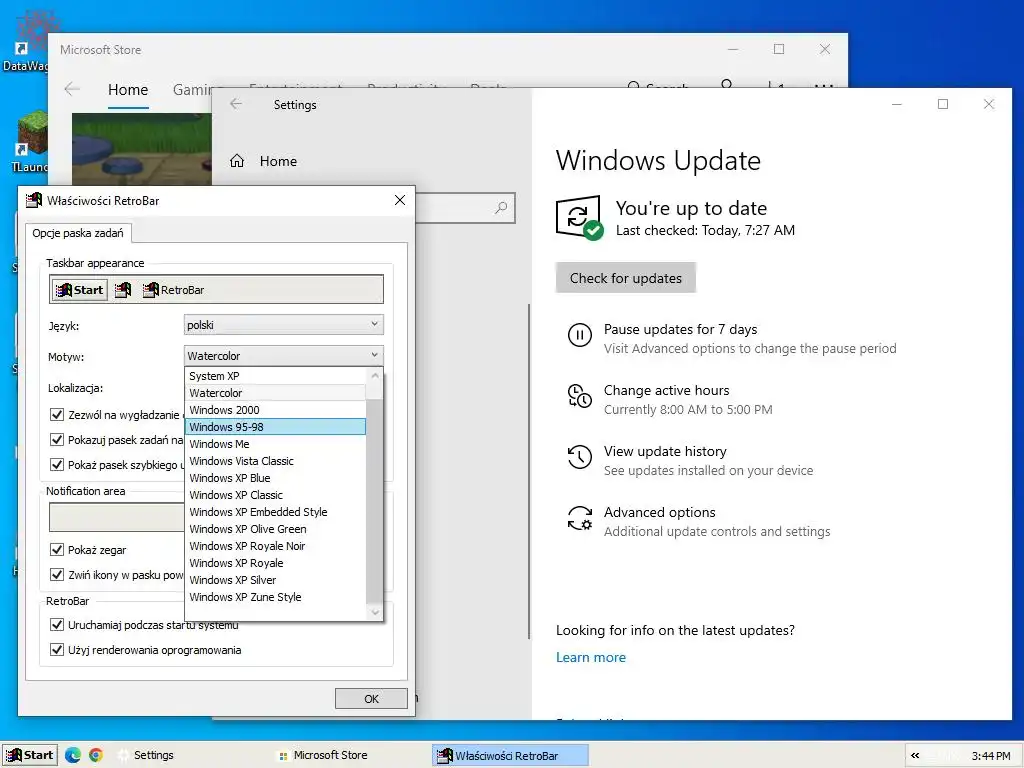Click the Start button on the taskbar
Screen dimensions: 1024x768
(30, 755)
